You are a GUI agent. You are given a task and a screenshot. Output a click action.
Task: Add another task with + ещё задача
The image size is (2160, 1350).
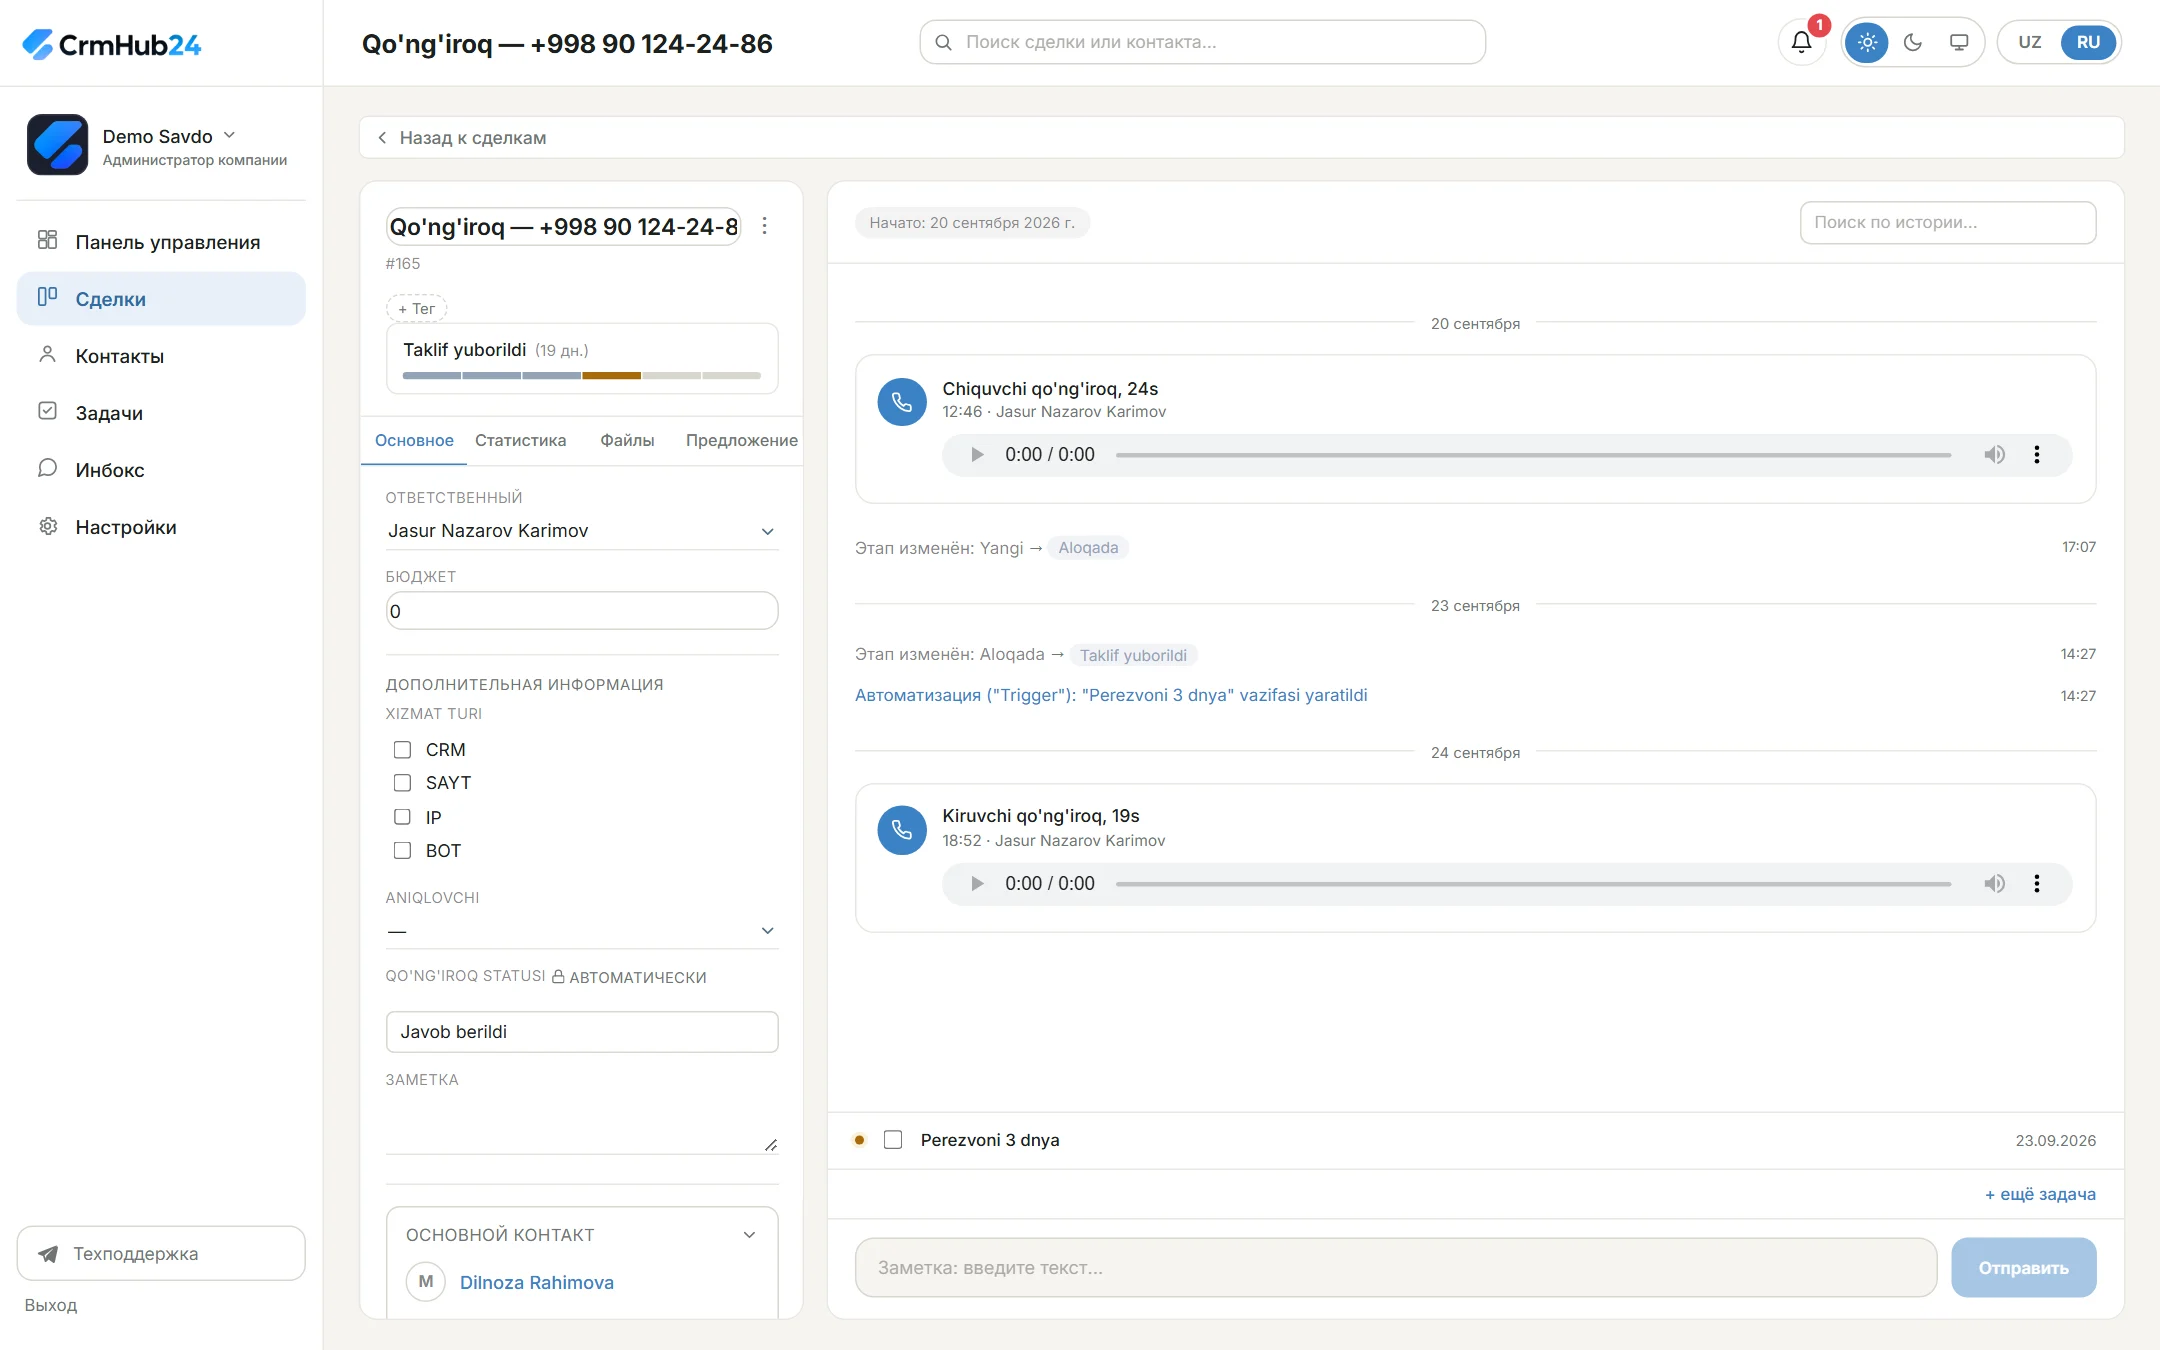[x=2040, y=1194]
